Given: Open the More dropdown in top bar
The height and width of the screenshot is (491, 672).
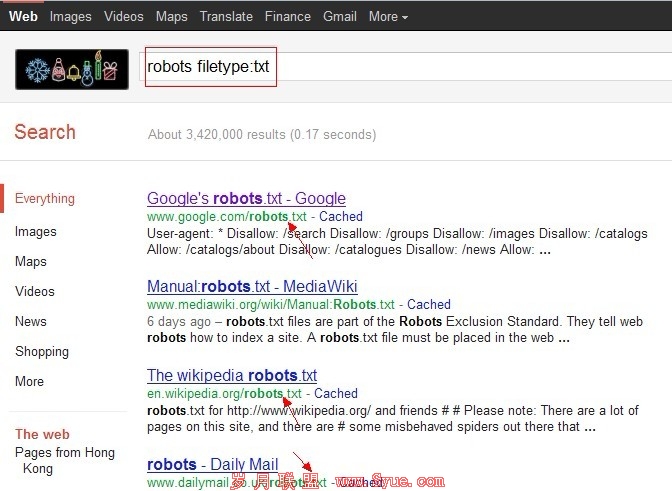Looking at the screenshot, I should tap(388, 16).
